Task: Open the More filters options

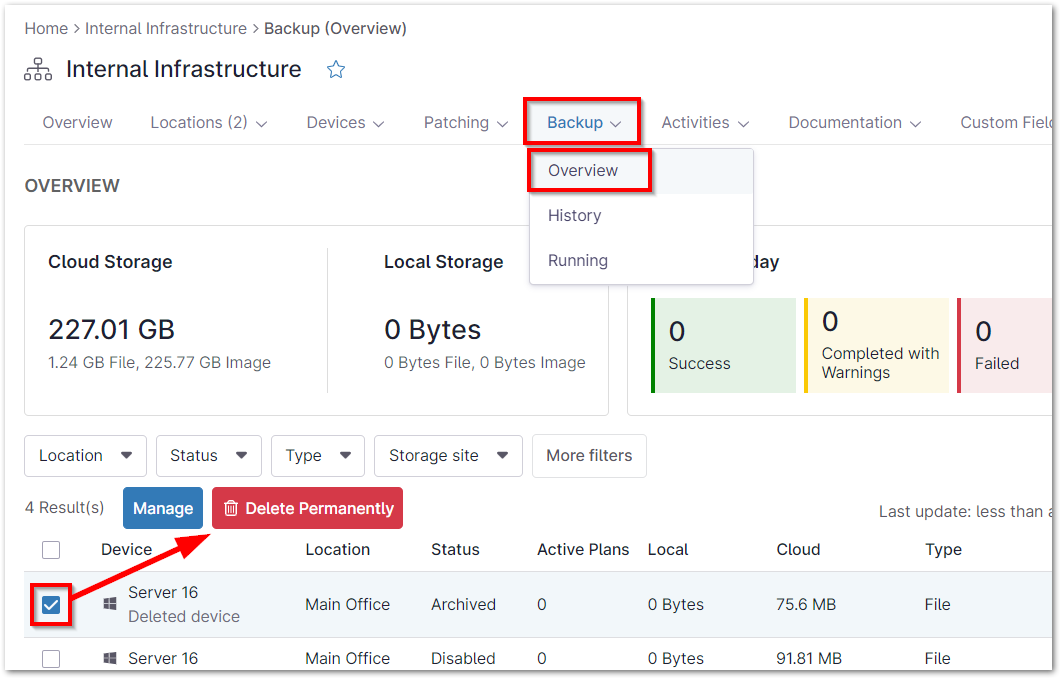Action: [589, 456]
